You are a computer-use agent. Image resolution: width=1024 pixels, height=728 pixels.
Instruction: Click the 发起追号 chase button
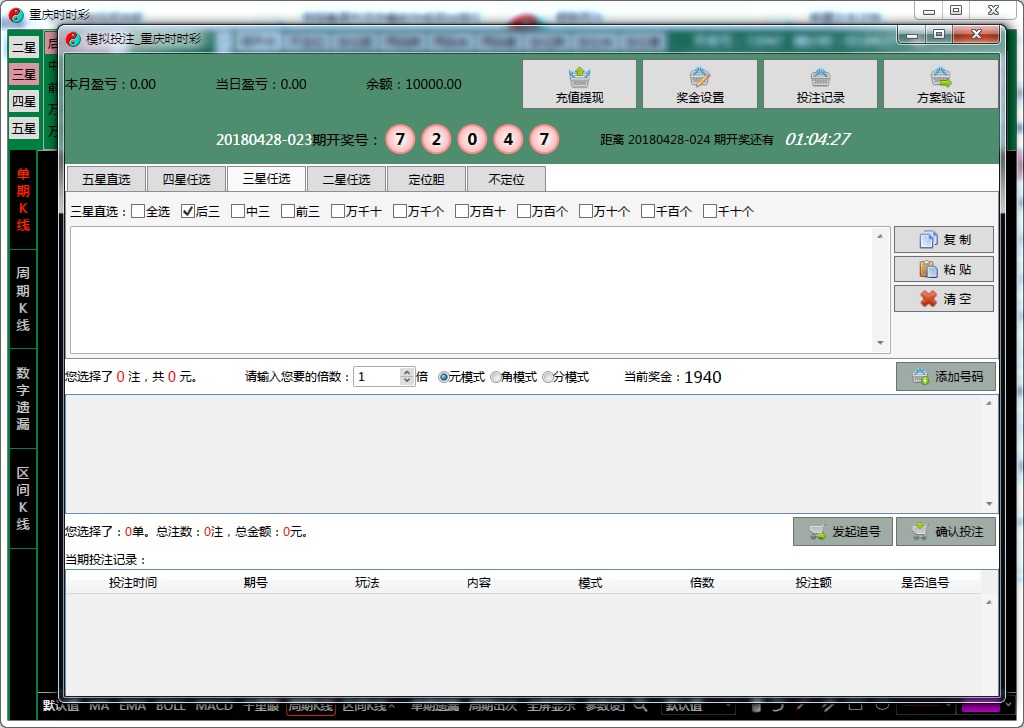pos(843,531)
